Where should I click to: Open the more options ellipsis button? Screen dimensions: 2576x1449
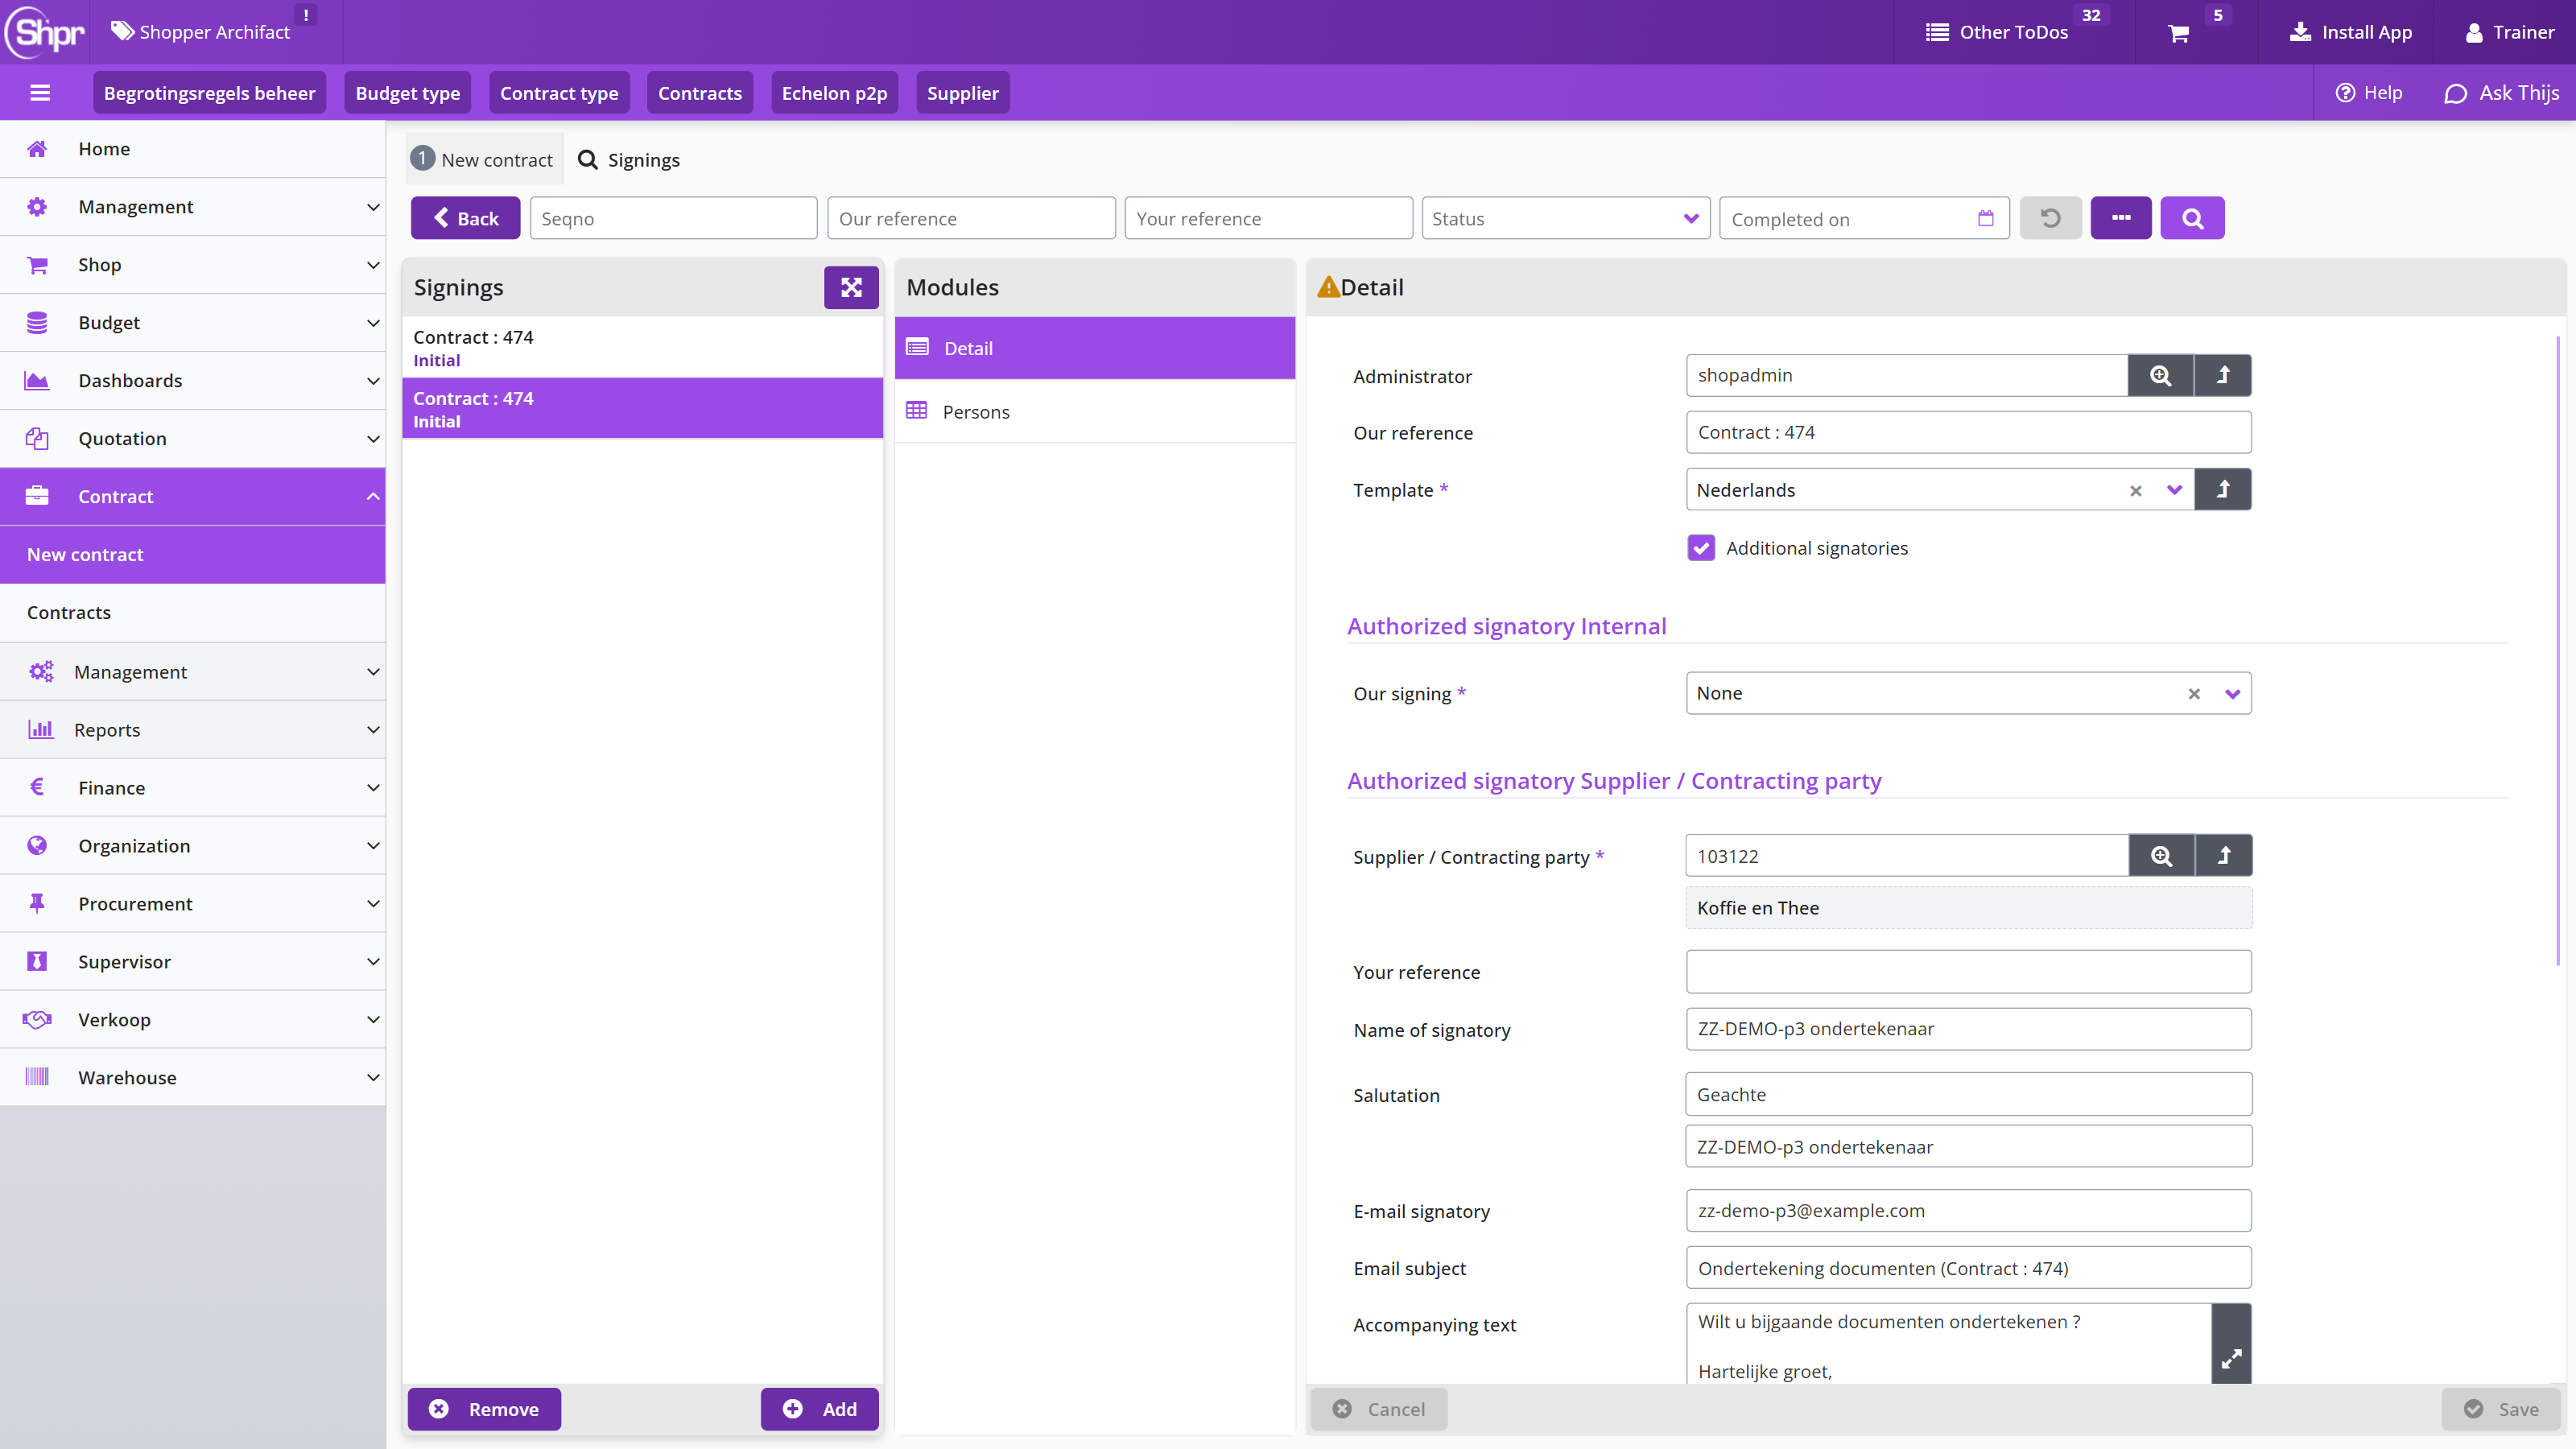tap(2120, 218)
